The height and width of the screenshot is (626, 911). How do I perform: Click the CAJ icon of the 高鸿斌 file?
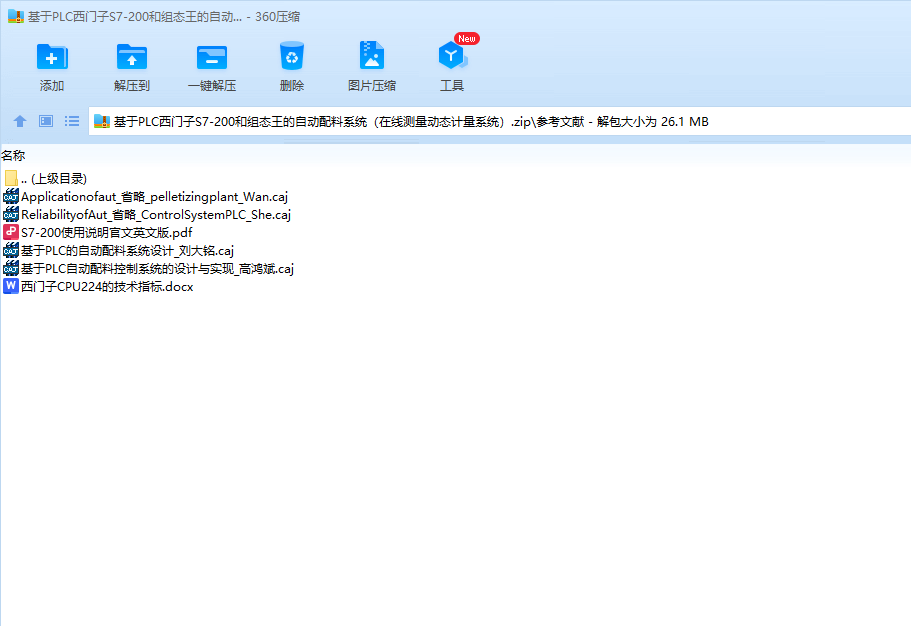(x=10, y=268)
